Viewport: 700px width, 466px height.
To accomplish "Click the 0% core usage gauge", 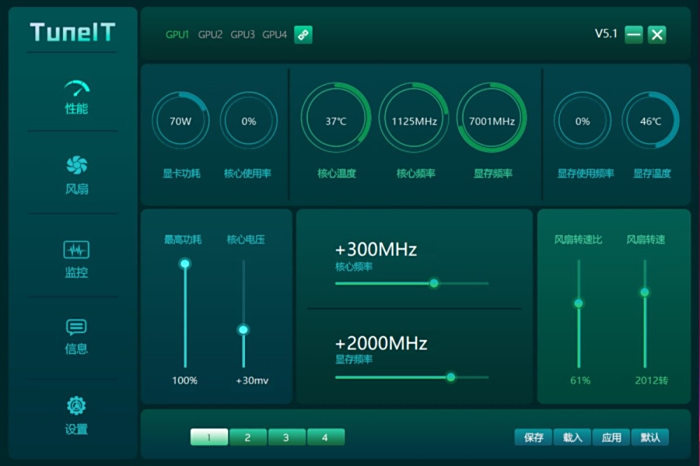I will click(249, 121).
